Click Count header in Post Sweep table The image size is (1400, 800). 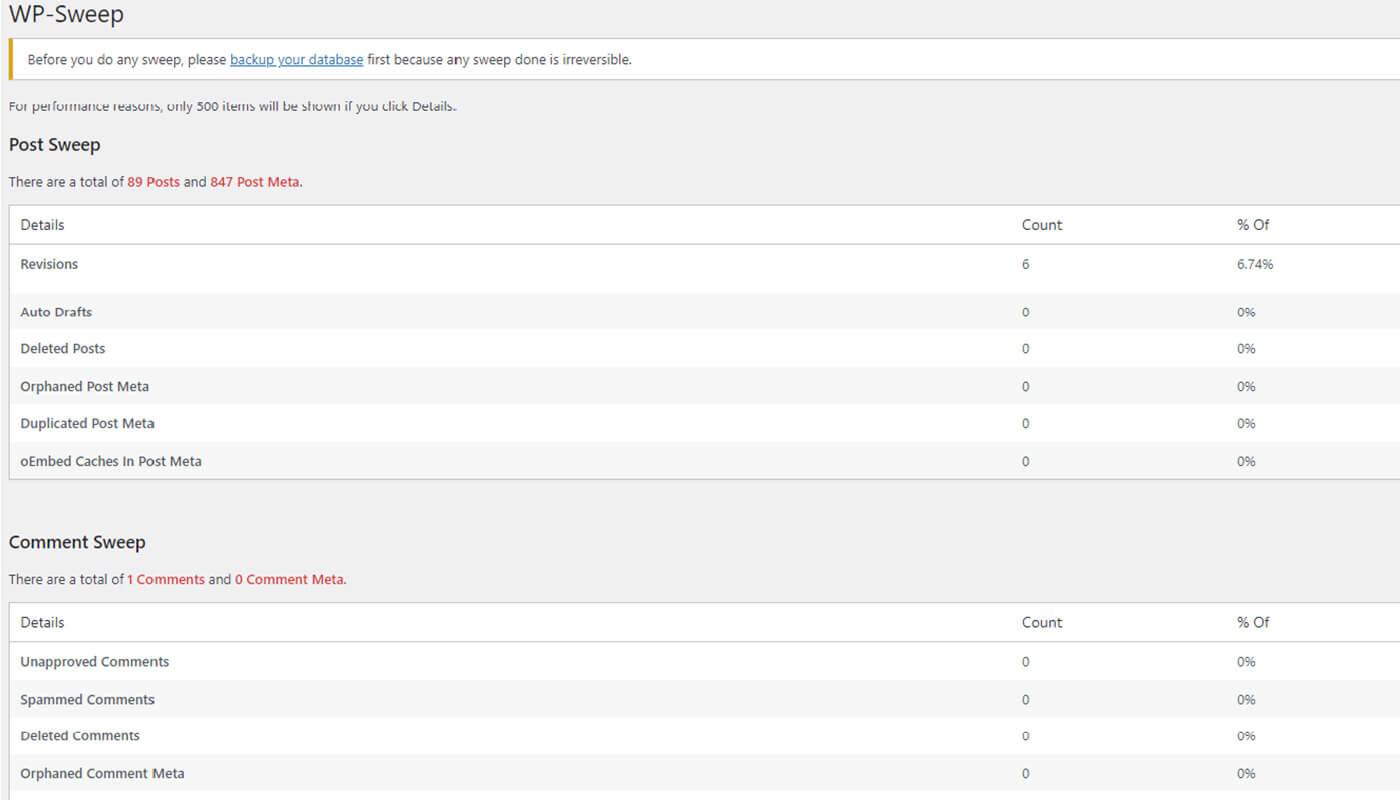[x=1042, y=225]
